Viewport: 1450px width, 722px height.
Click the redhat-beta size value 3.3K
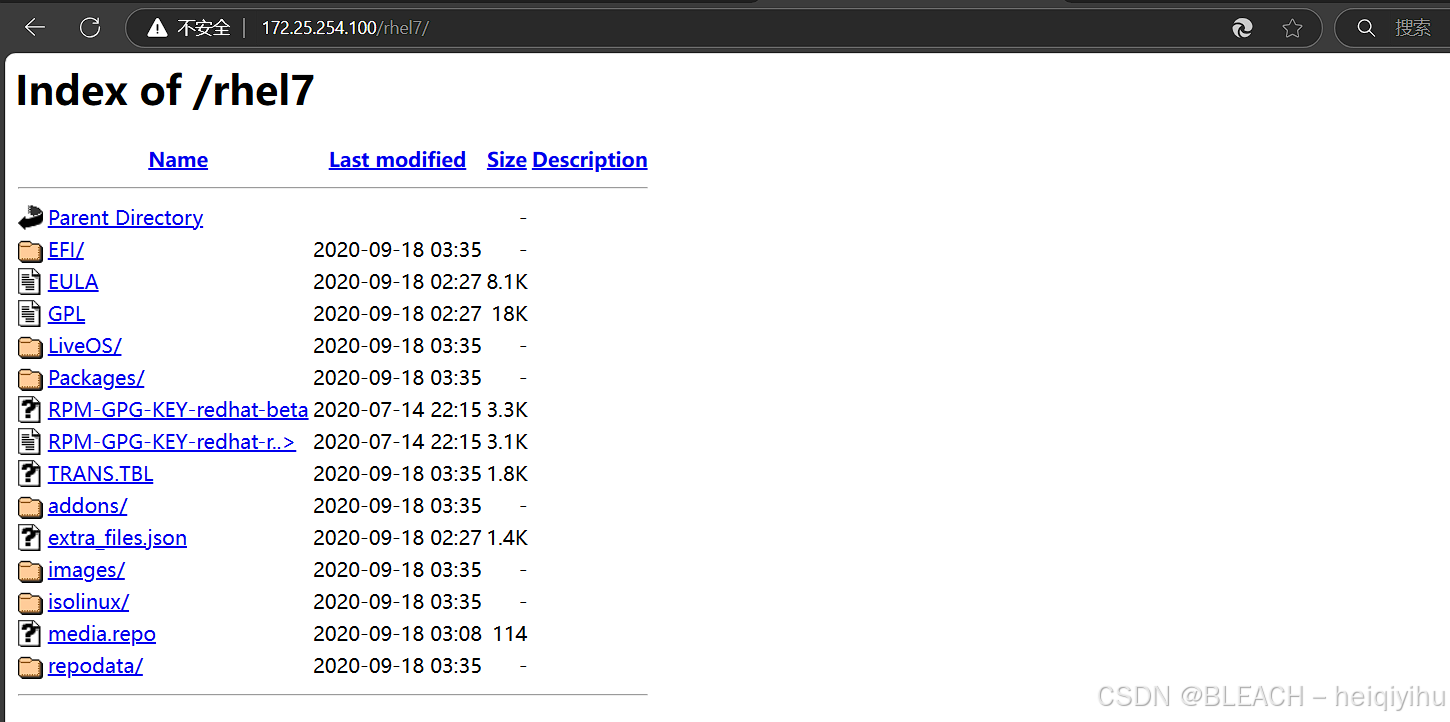[507, 410]
